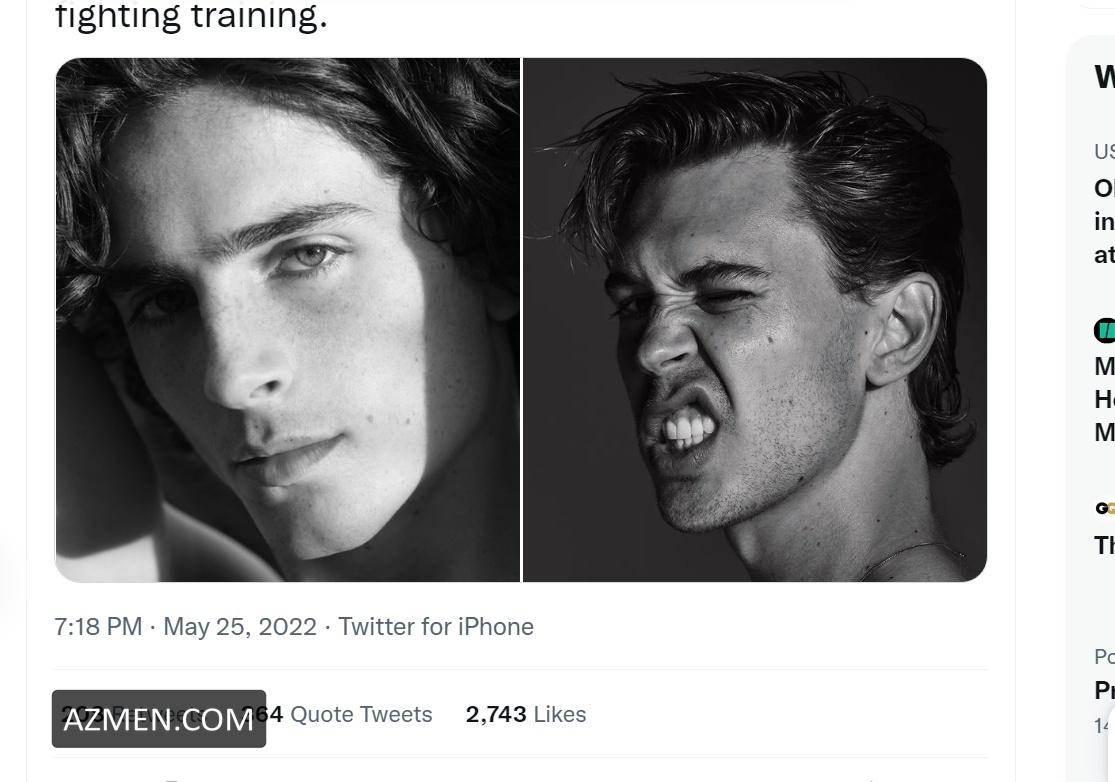
Task: Open the Twitter for iPhone source link
Action: tap(435, 627)
